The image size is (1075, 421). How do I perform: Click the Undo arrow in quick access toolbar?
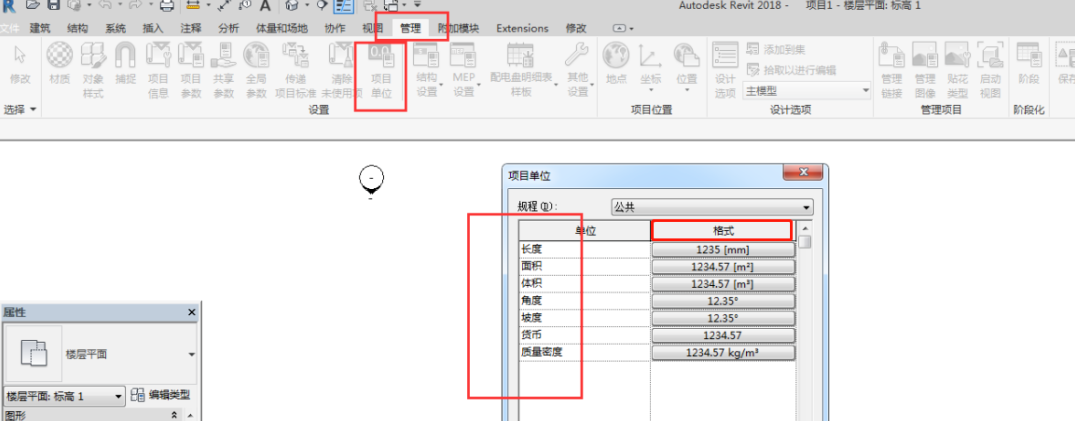tap(105, 5)
